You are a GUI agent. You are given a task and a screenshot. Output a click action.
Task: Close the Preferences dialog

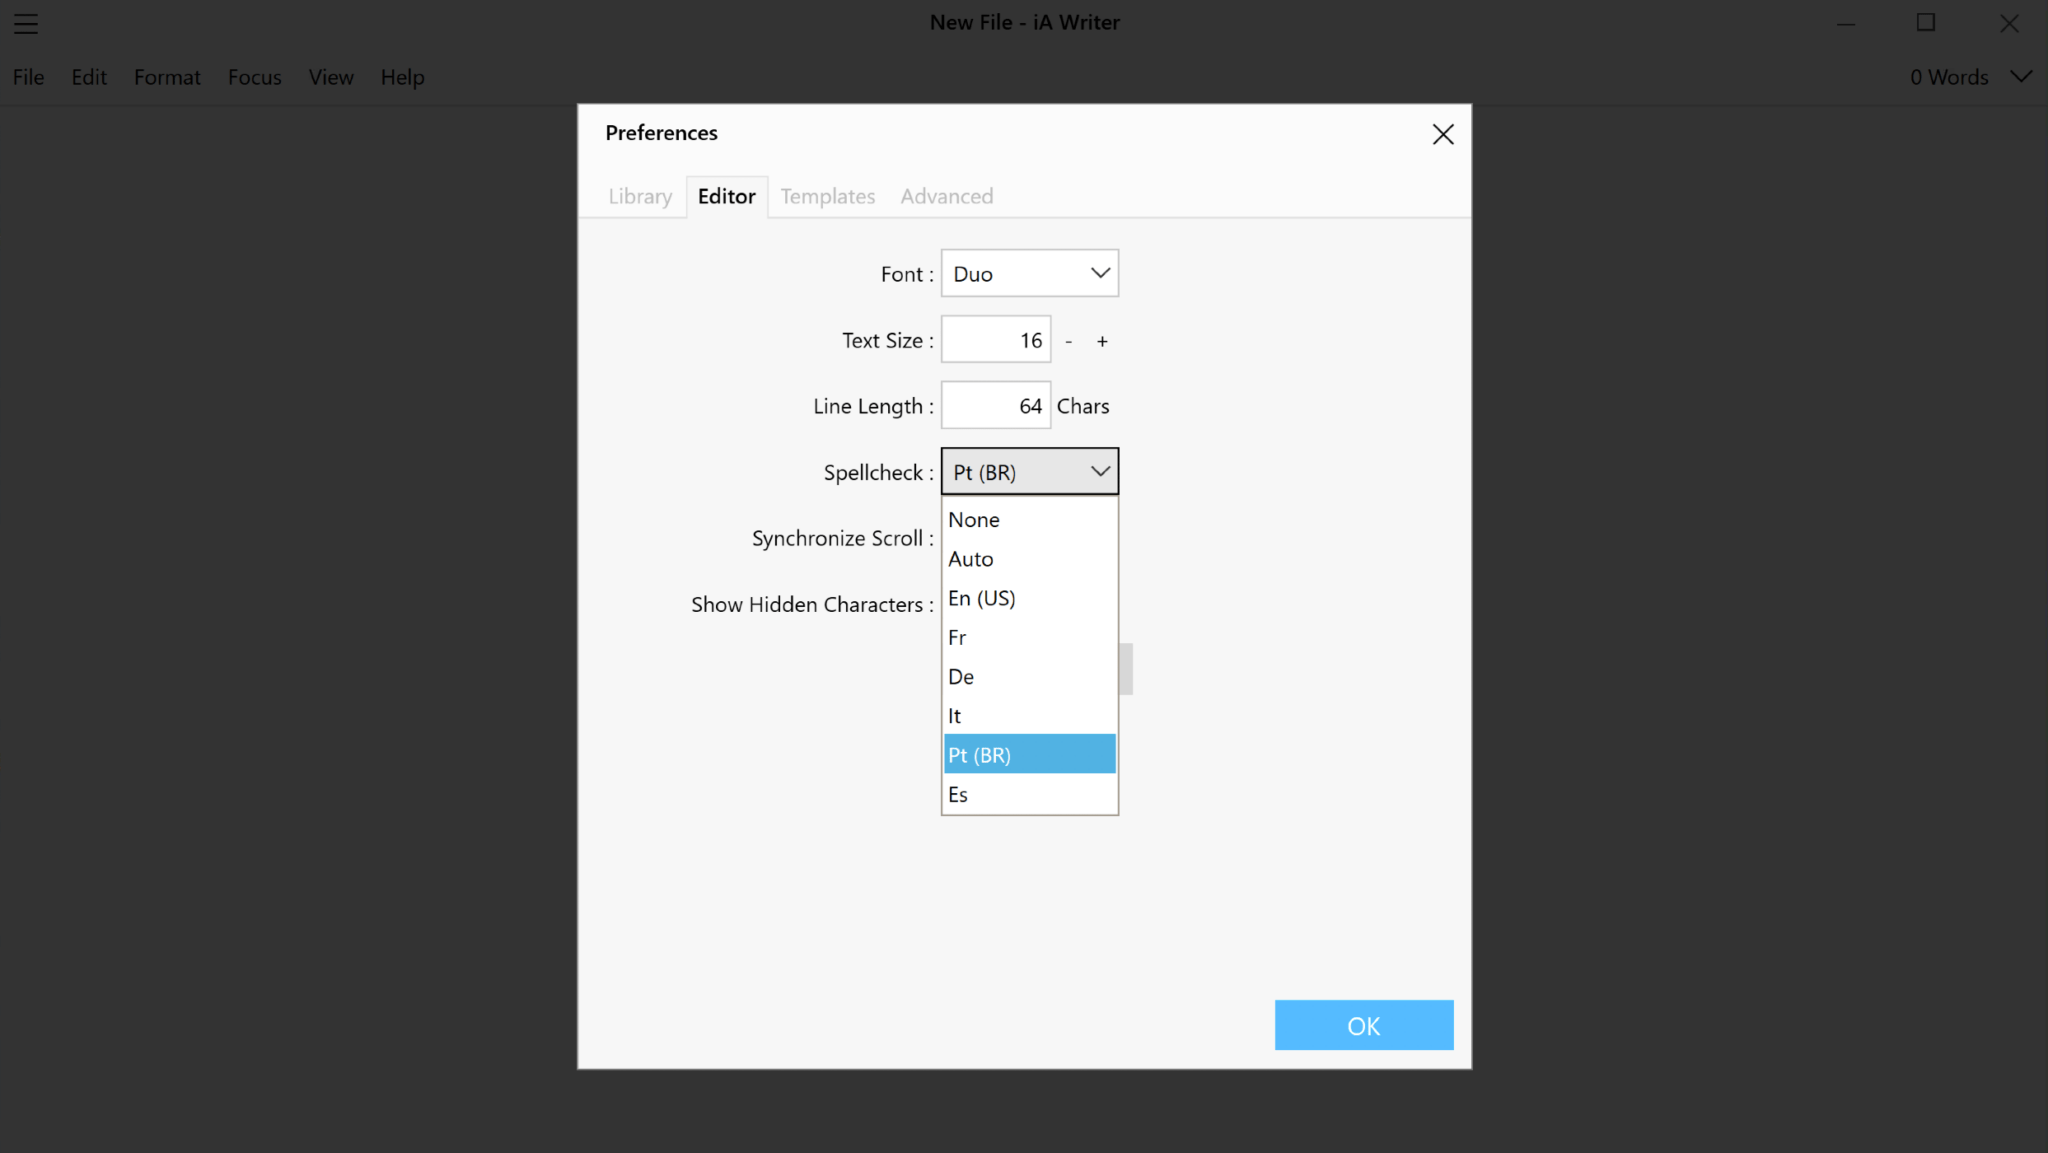click(x=1442, y=134)
